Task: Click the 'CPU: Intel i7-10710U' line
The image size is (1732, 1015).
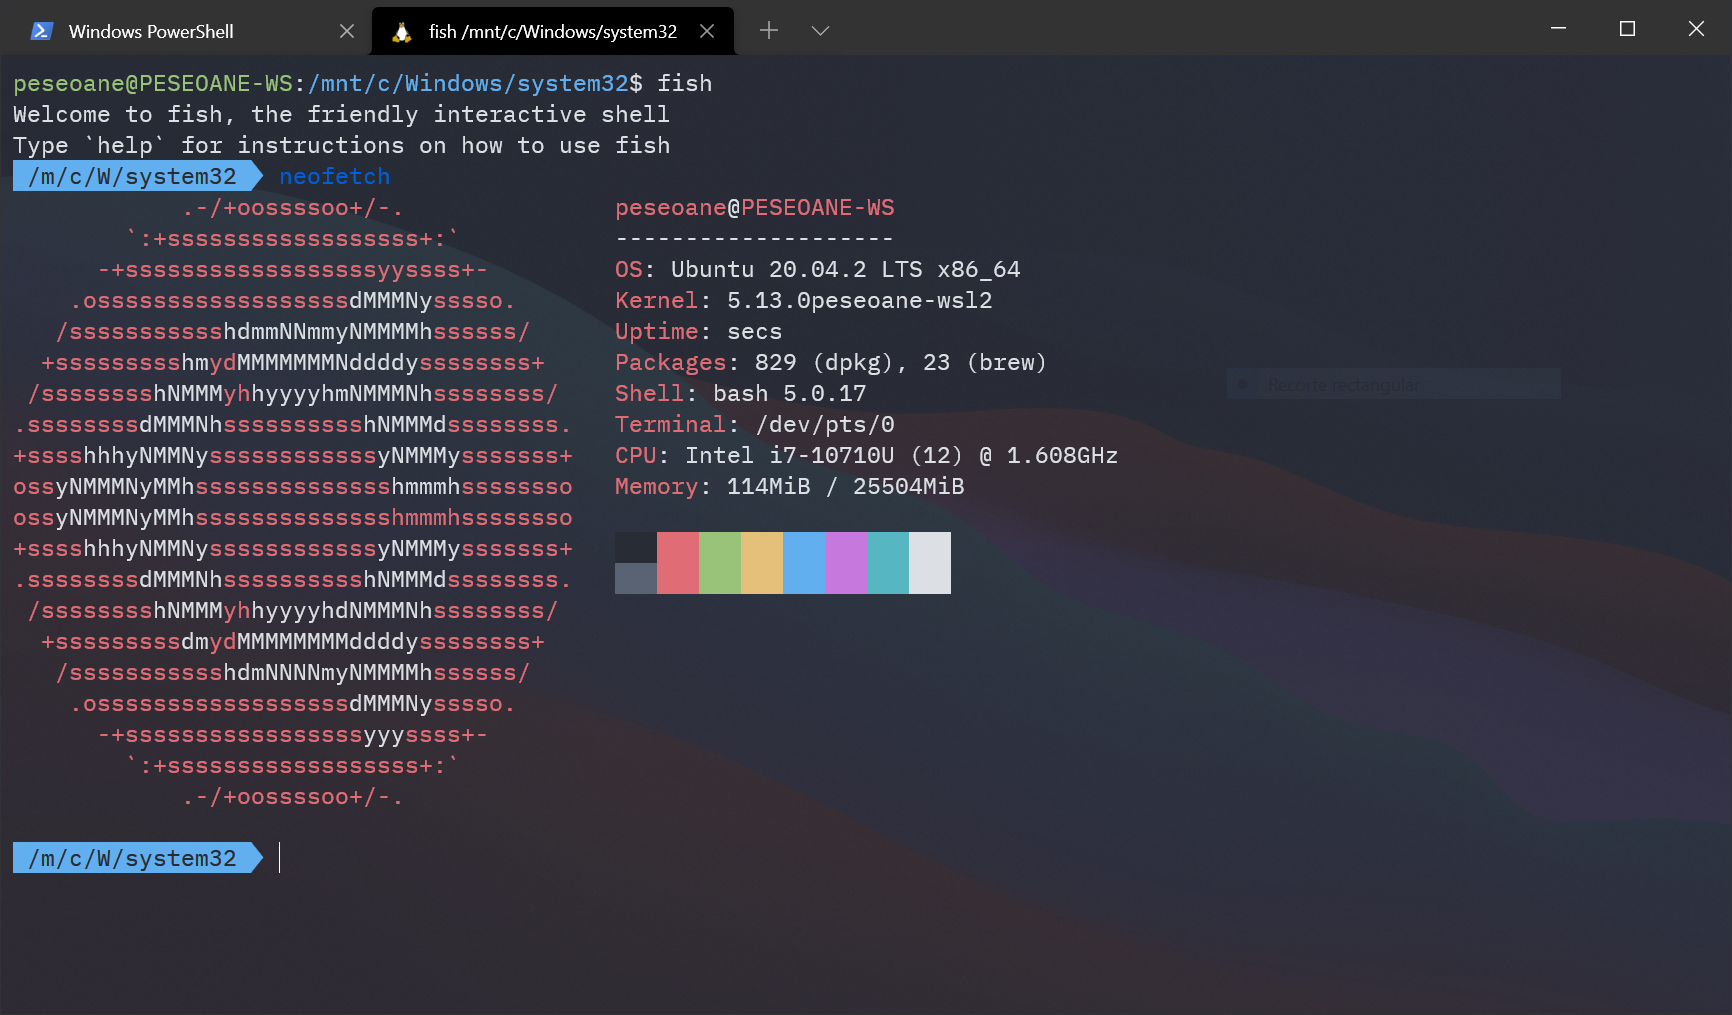Action: [x=866, y=455]
